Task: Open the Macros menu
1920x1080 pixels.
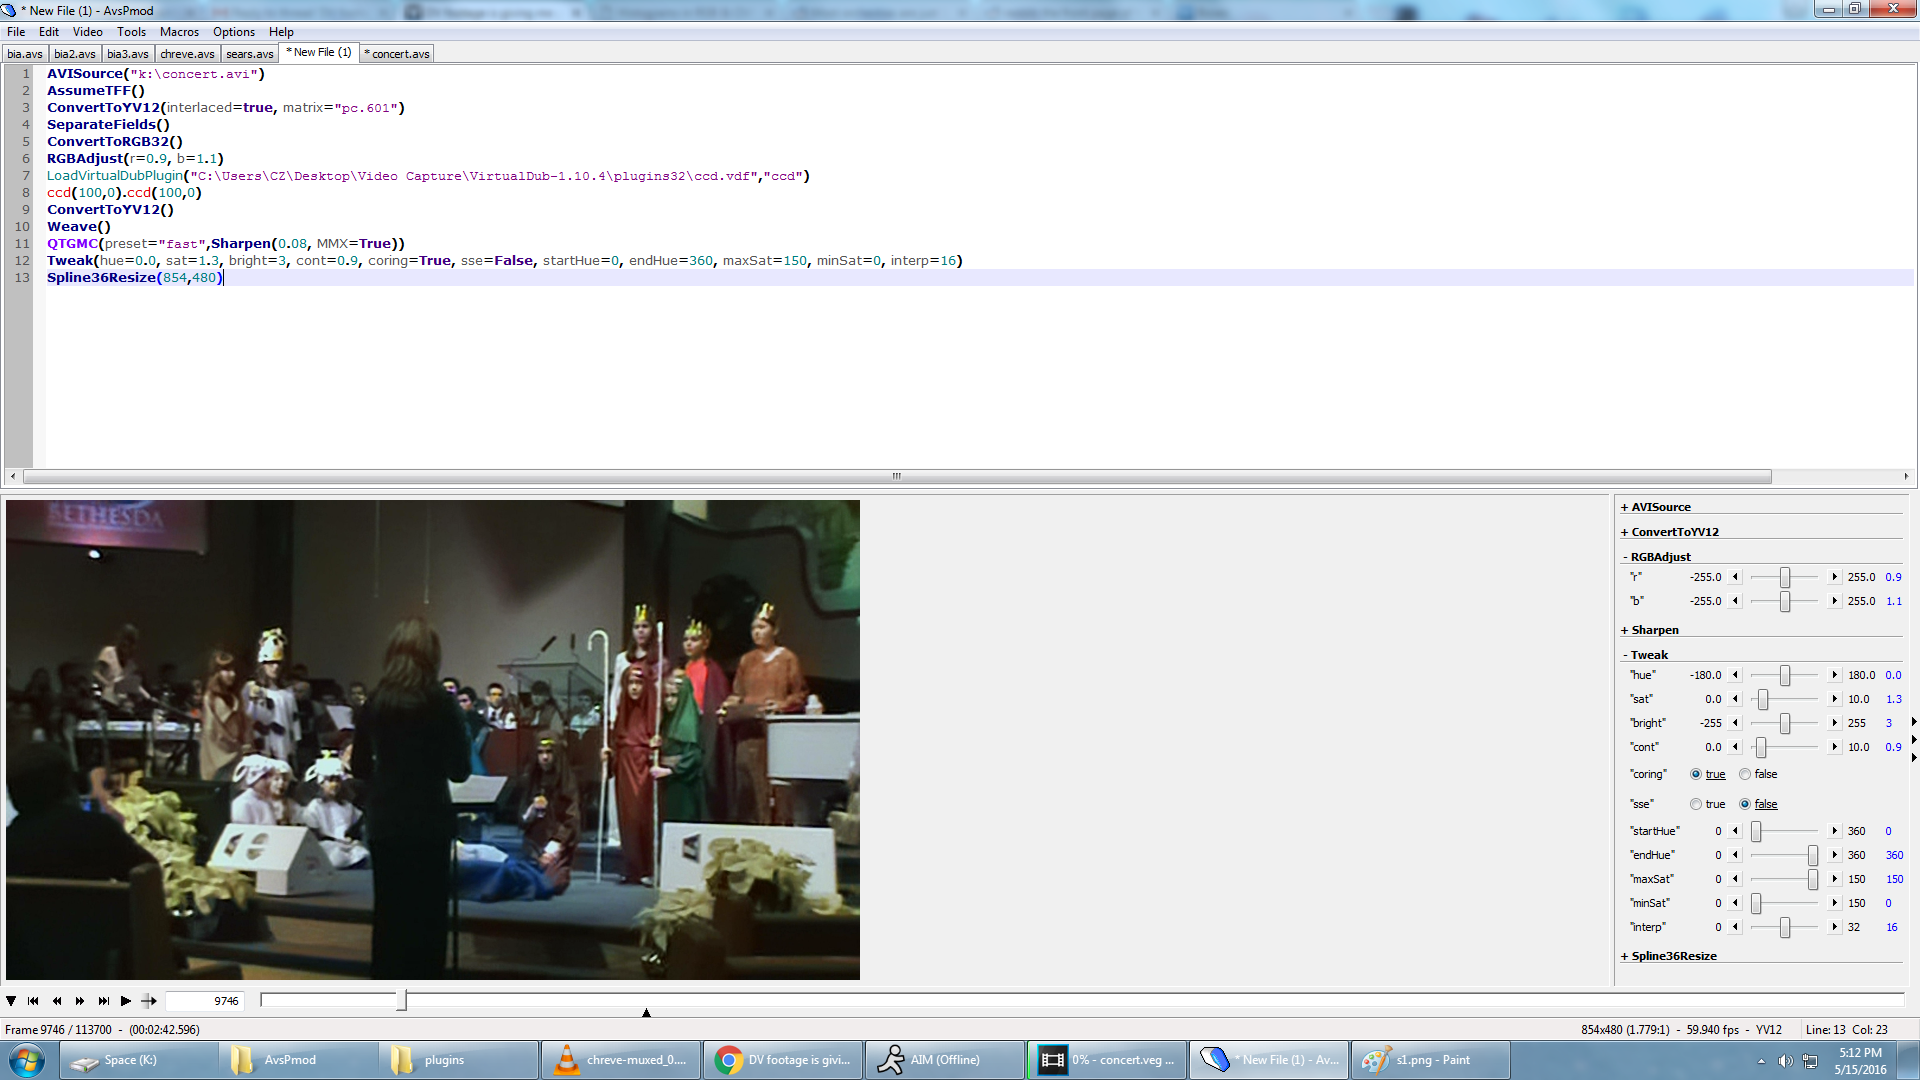Action: point(179,32)
